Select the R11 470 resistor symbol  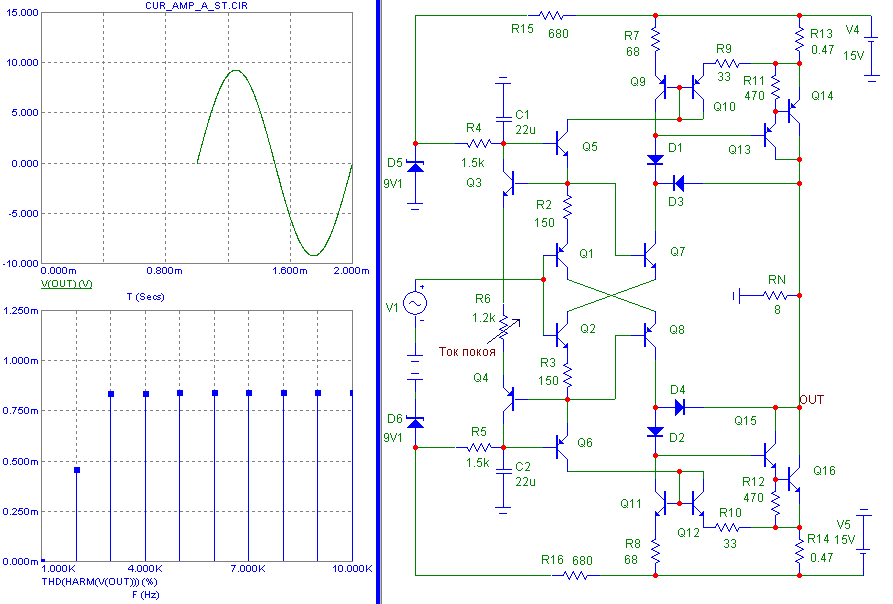tap(775, 87)
